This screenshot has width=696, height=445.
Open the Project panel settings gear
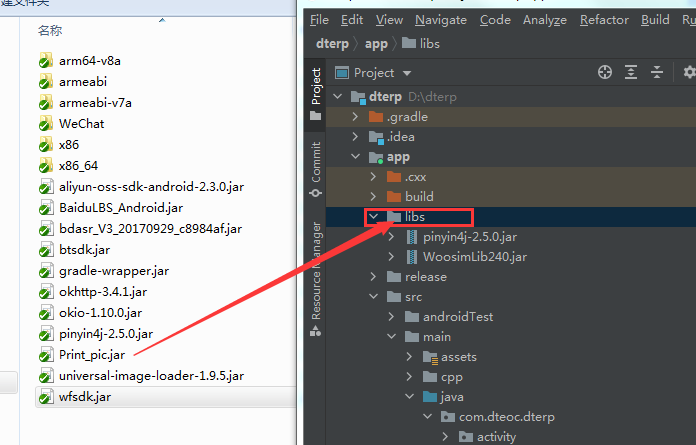coord(688,72)
